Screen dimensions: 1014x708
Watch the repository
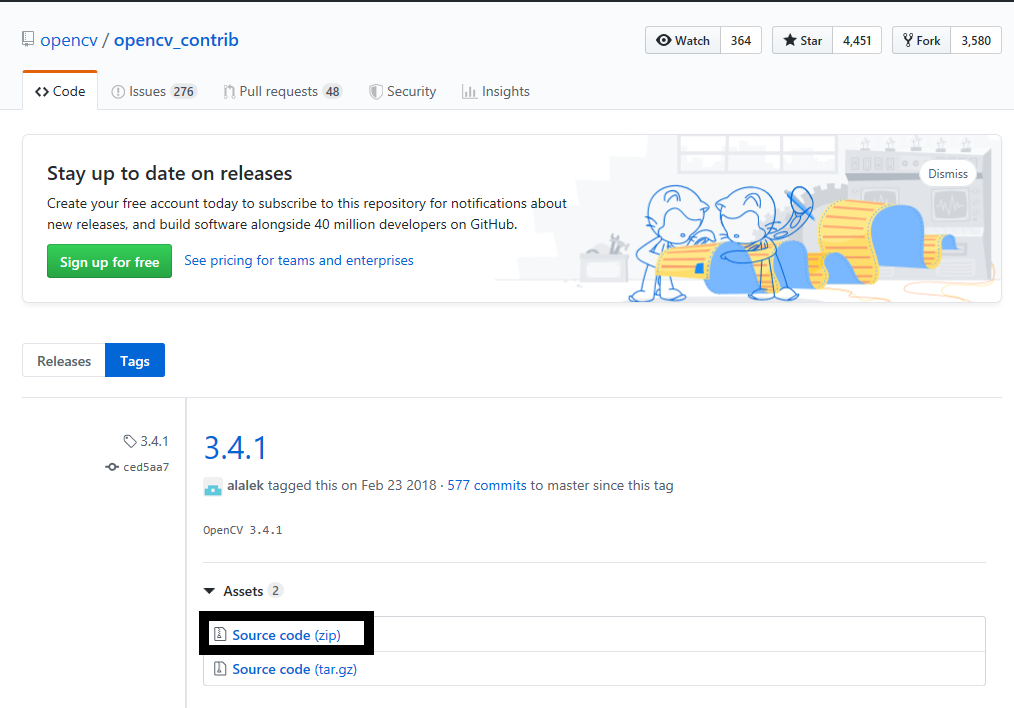[x=683, y=40]
